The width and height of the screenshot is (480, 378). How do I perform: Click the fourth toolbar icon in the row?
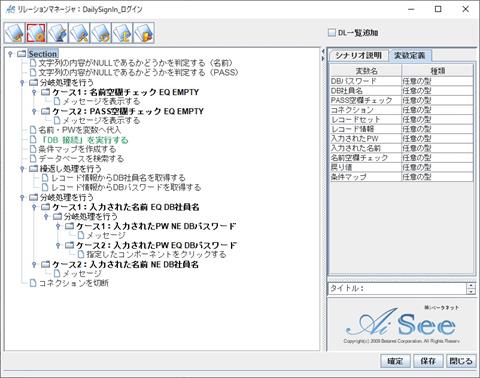[x=79, y=33]
